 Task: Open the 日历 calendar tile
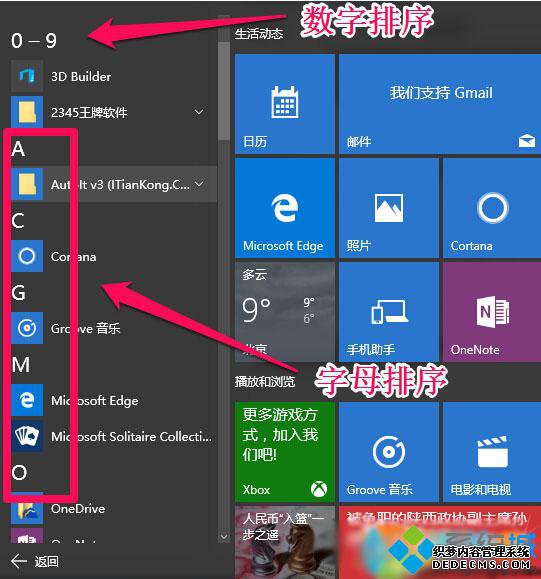coord(285,104)
